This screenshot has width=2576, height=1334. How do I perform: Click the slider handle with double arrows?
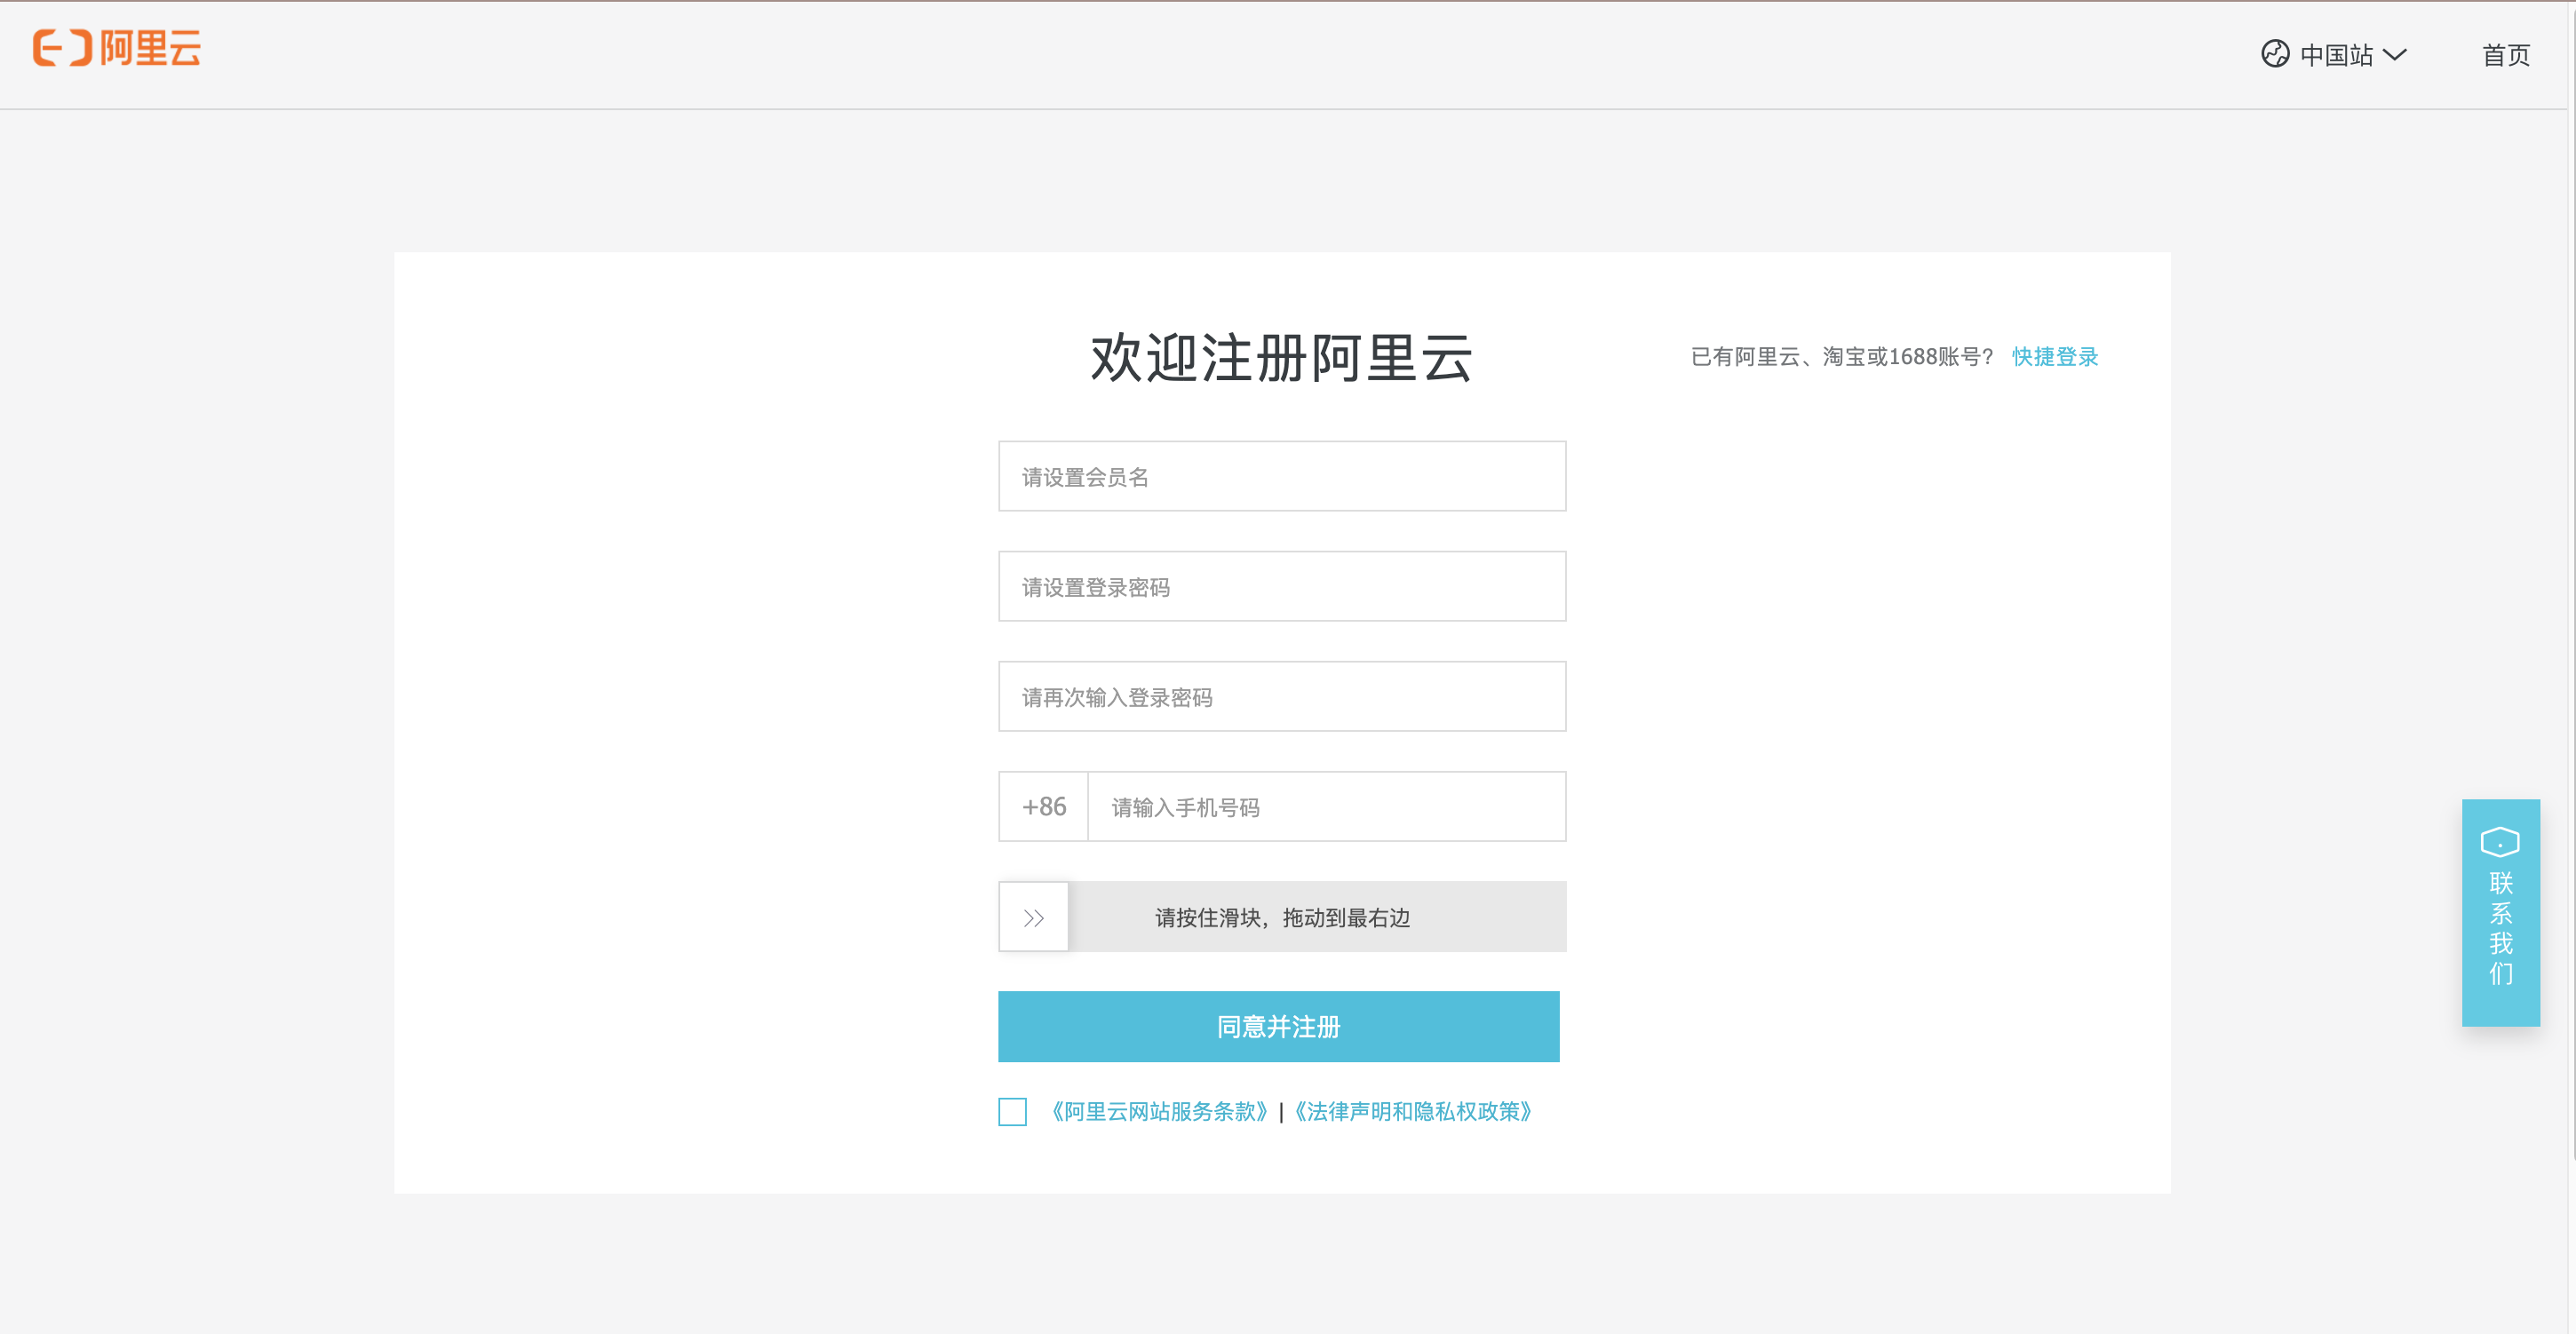[1034, 917]
